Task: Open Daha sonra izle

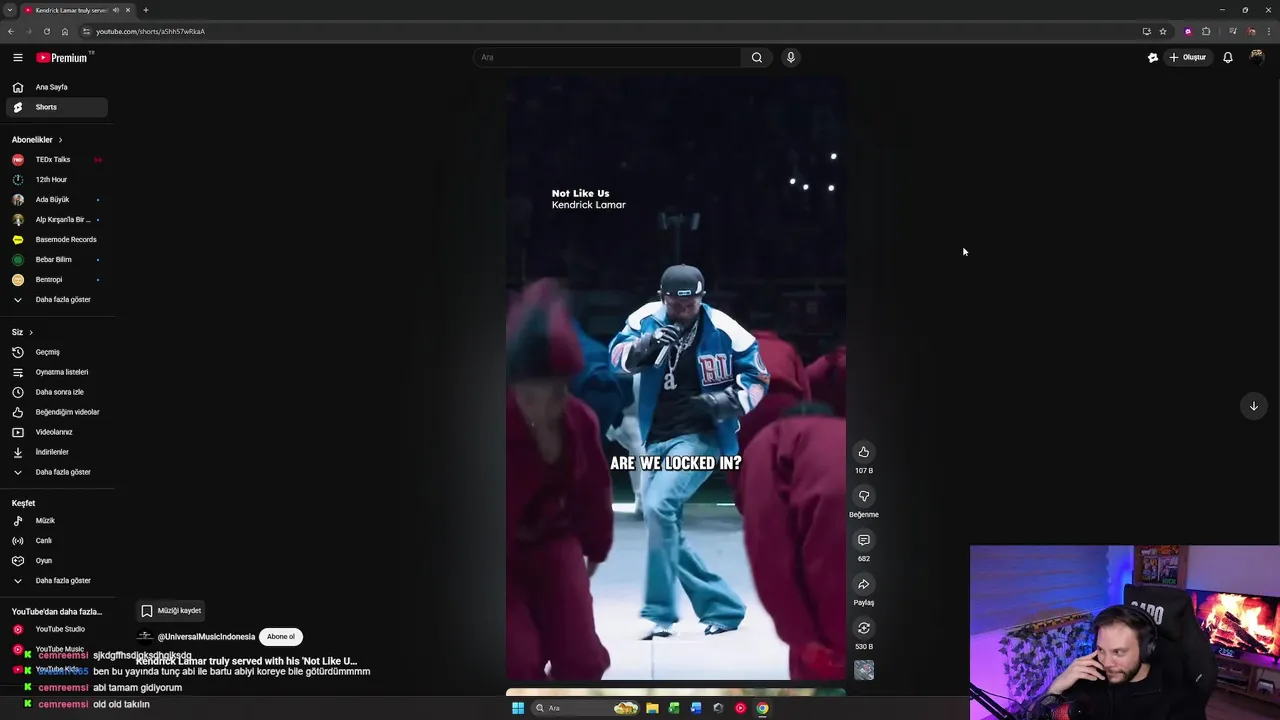Action: pyautogui.click(x=56, y=392)
